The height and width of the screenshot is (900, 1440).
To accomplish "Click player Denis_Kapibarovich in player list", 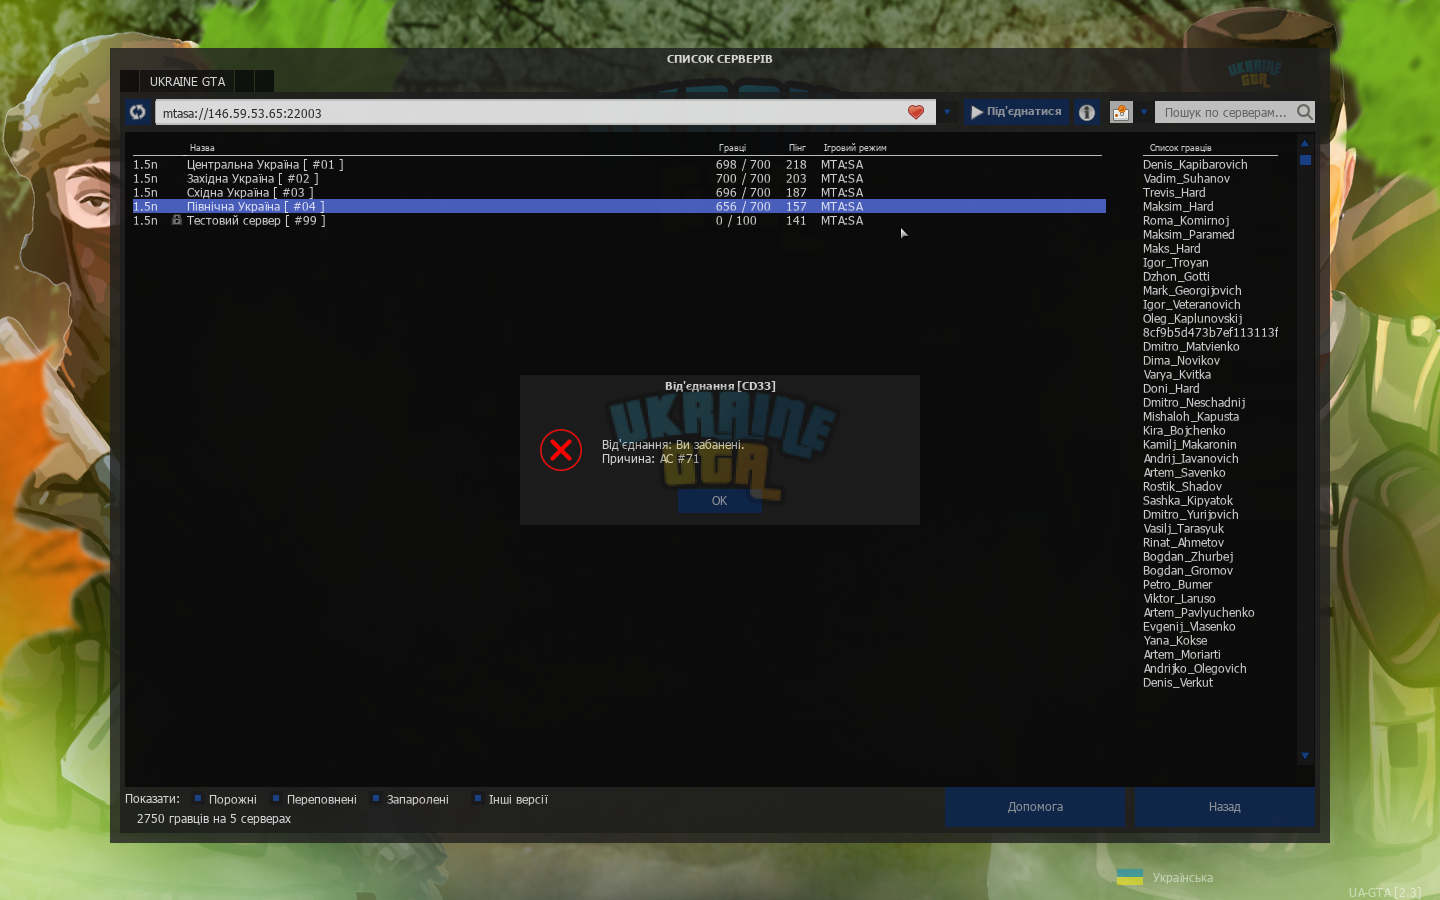I will (1195, 164).
